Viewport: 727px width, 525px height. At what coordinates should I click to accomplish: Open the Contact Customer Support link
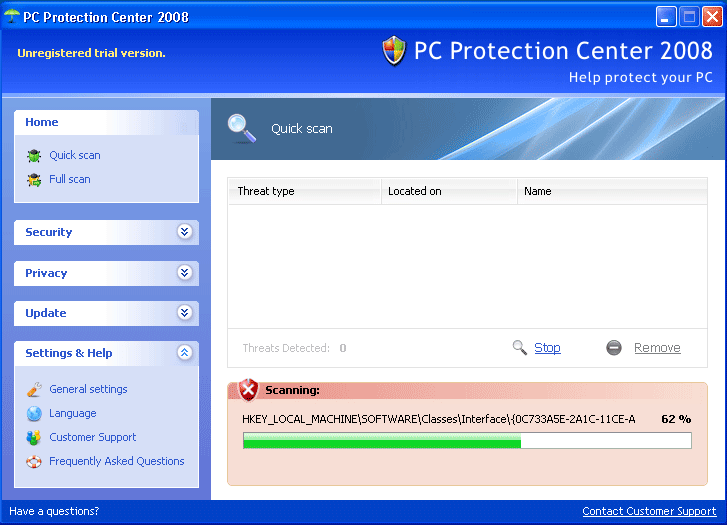[649, 511]
